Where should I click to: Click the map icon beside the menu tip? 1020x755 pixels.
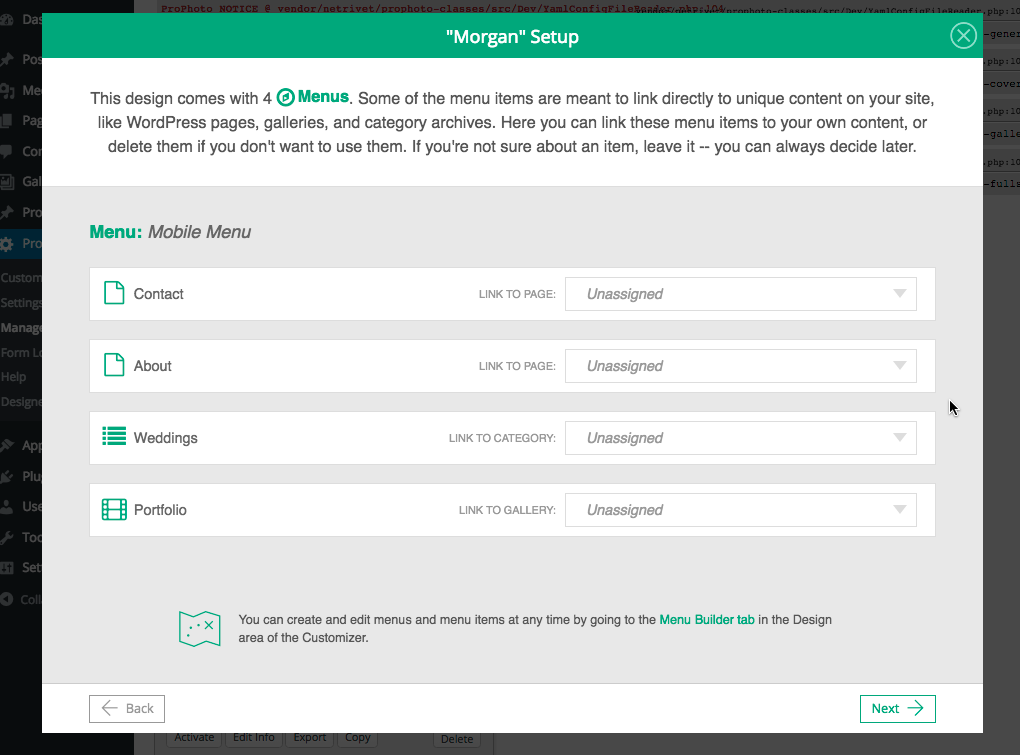point(200,629)
